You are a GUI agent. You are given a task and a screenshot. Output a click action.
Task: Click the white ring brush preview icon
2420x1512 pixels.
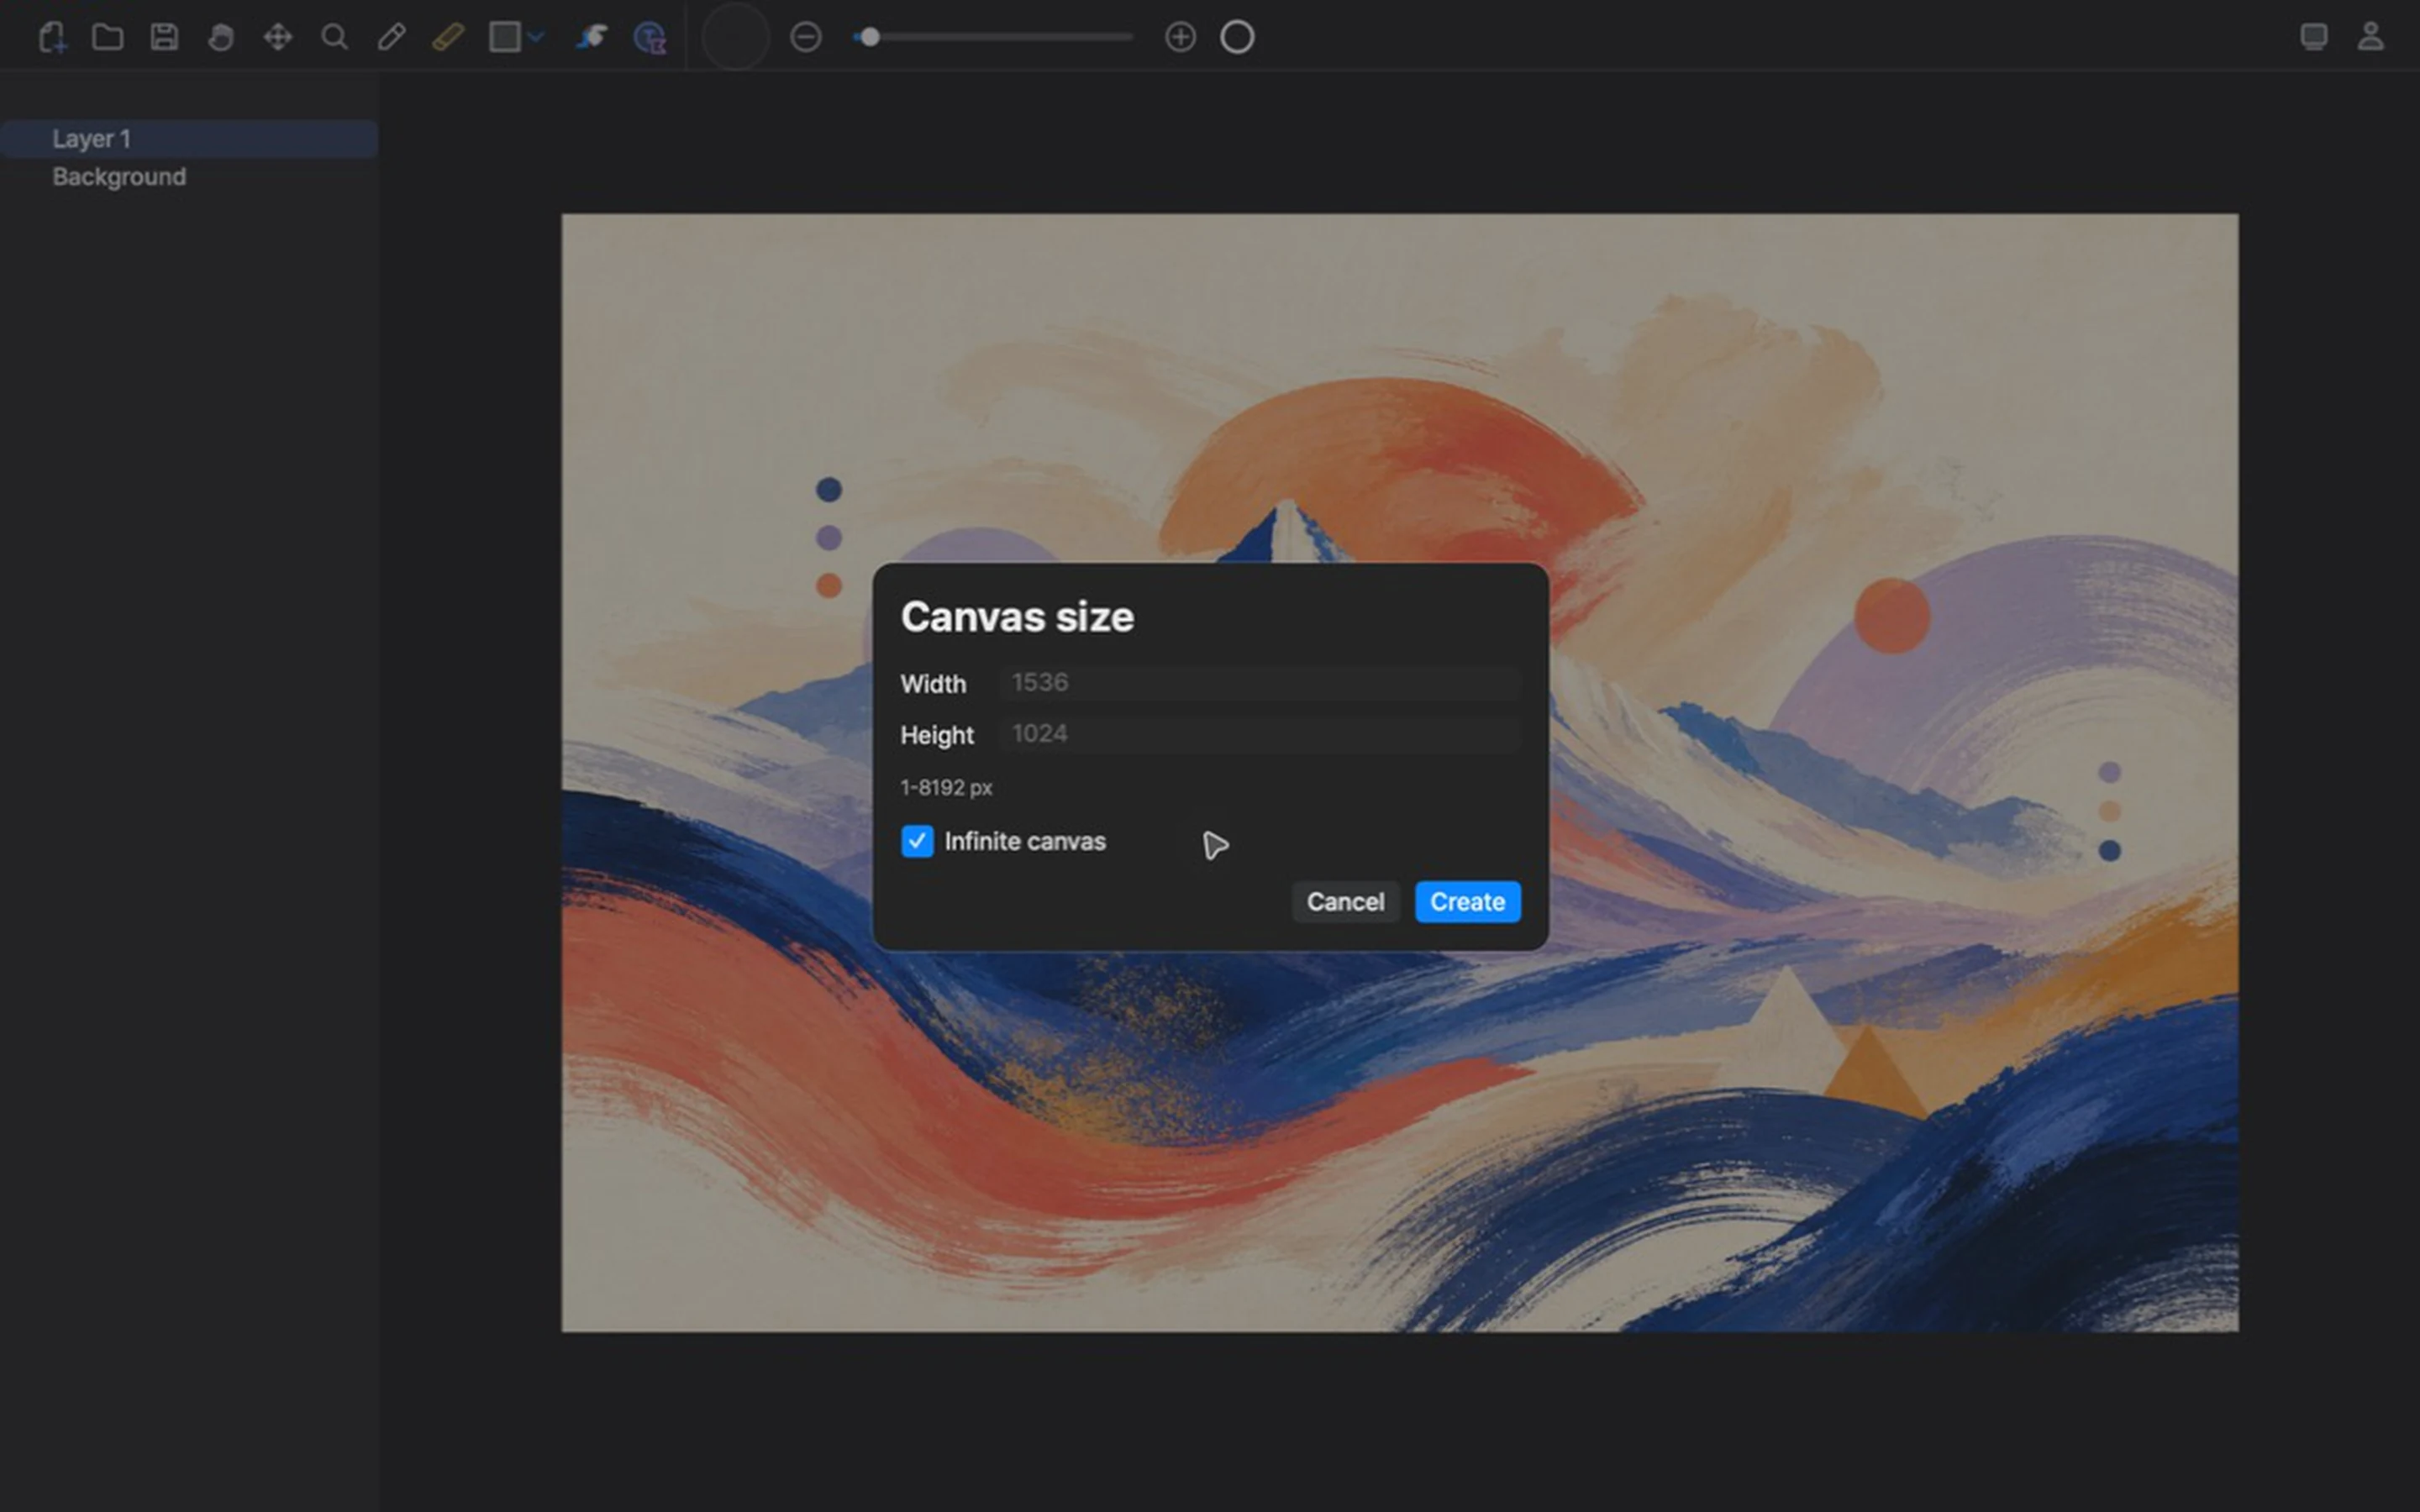click(x=1237, y=37)
